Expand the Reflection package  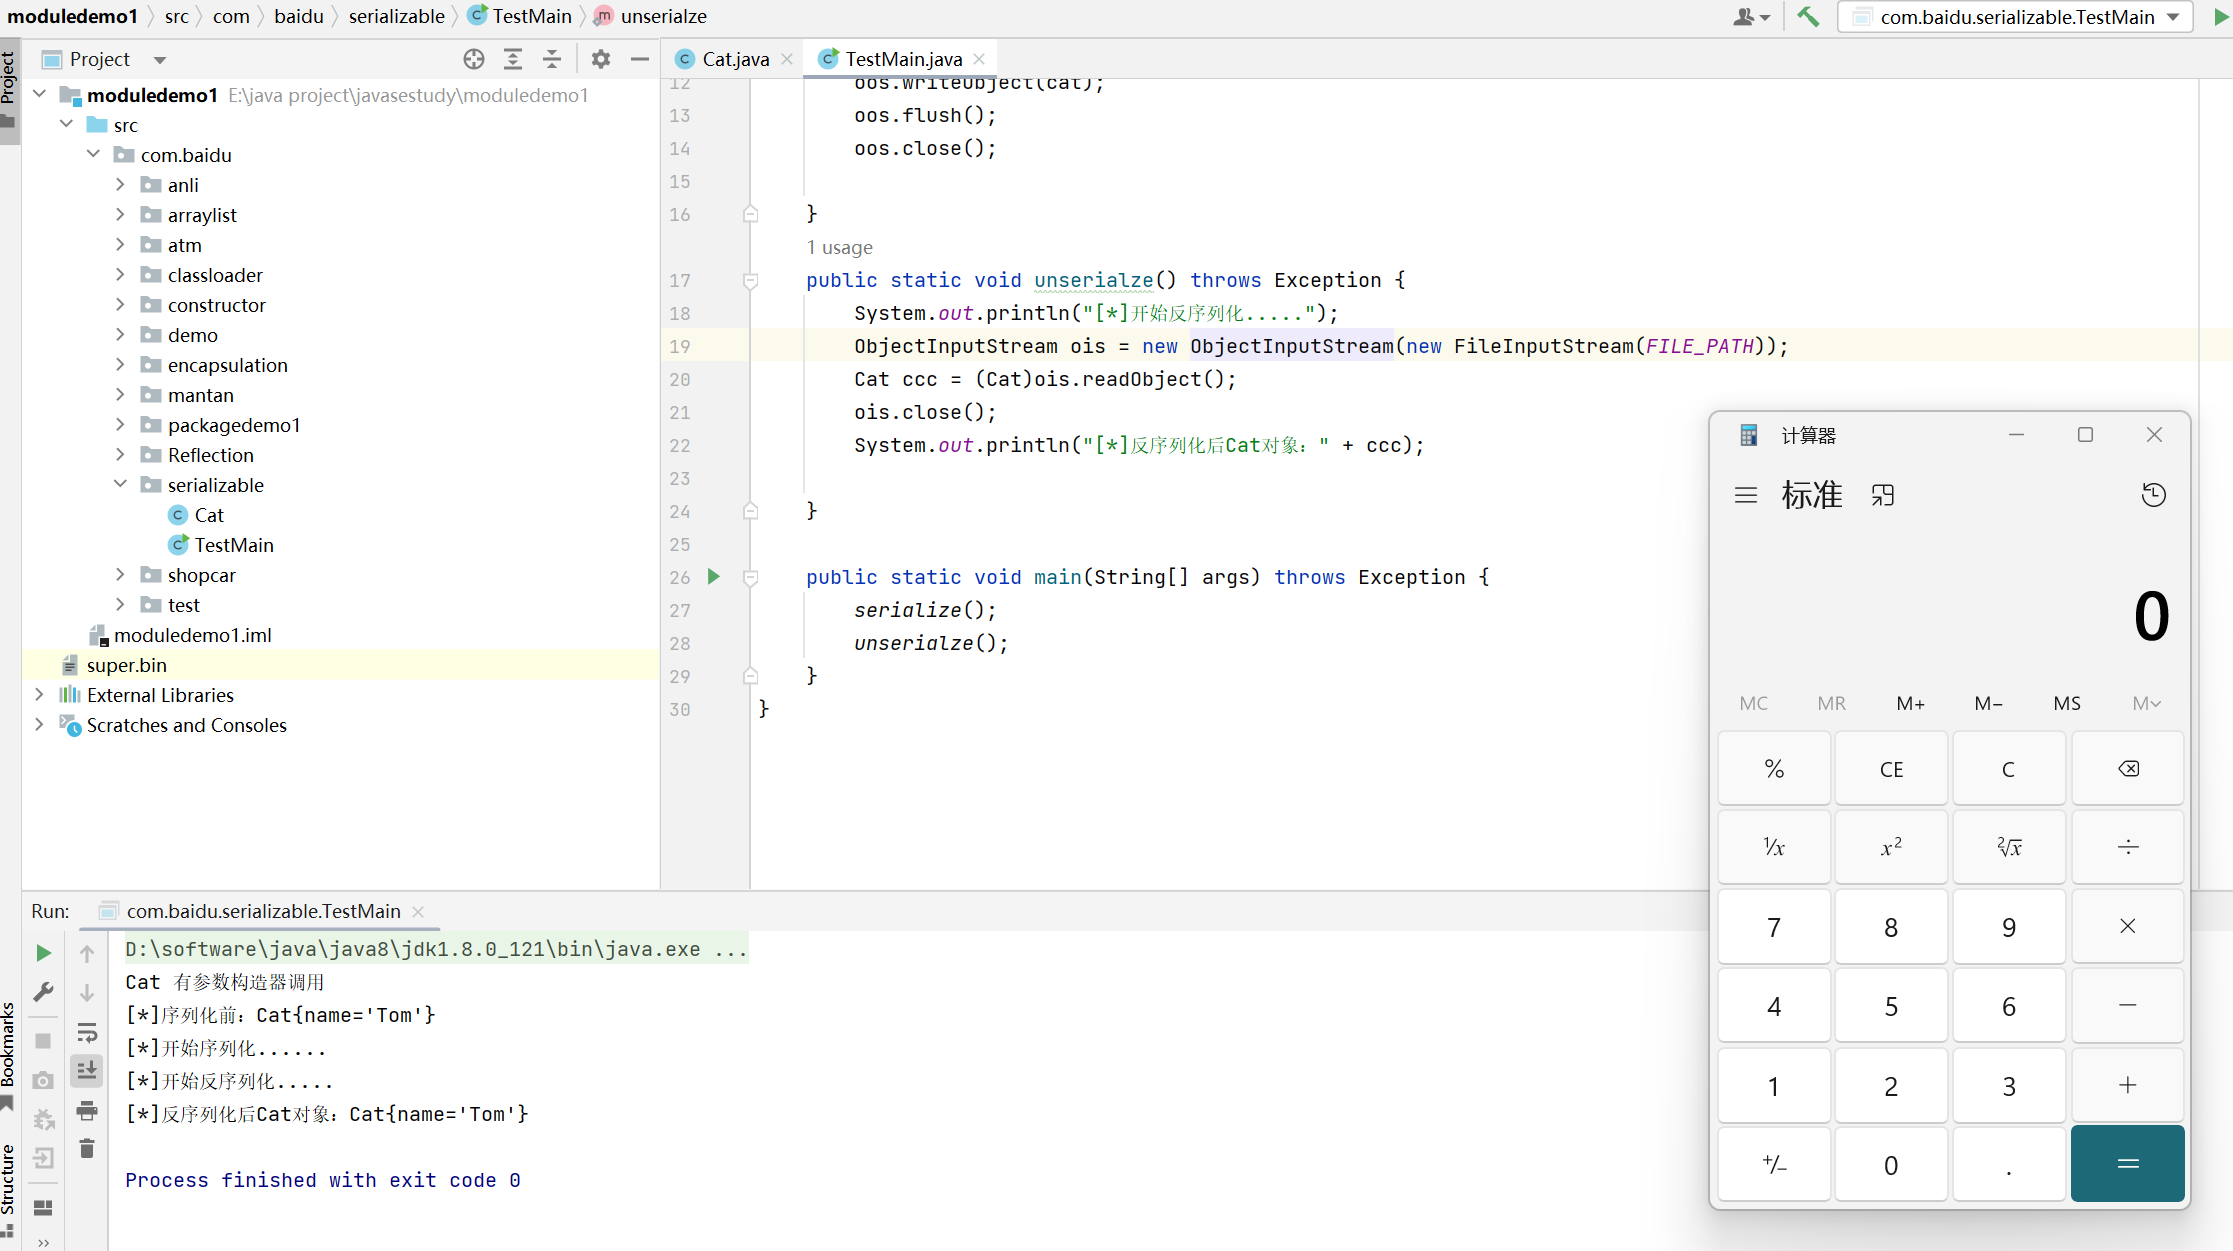pyautogui.click(x=121, y=454)
